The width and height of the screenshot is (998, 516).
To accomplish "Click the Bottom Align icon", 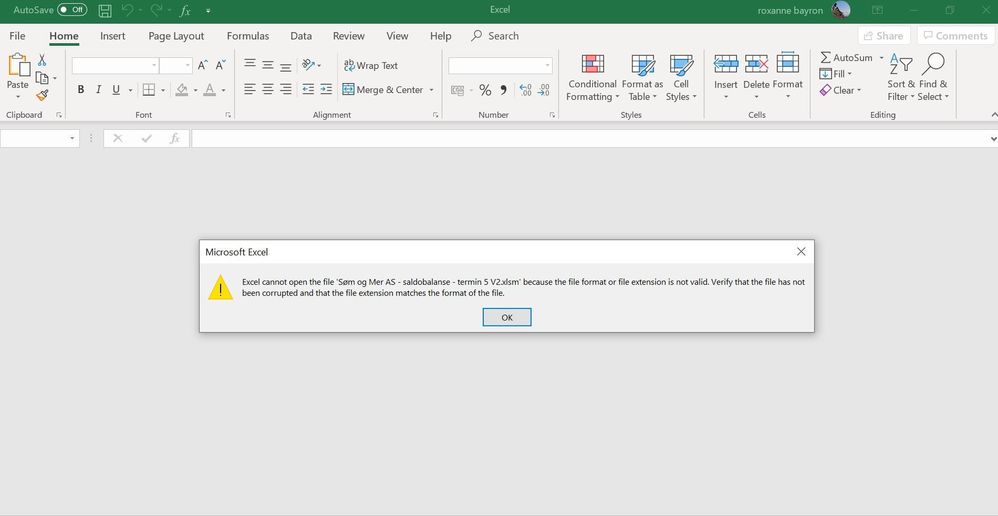I will pos(286,65).
